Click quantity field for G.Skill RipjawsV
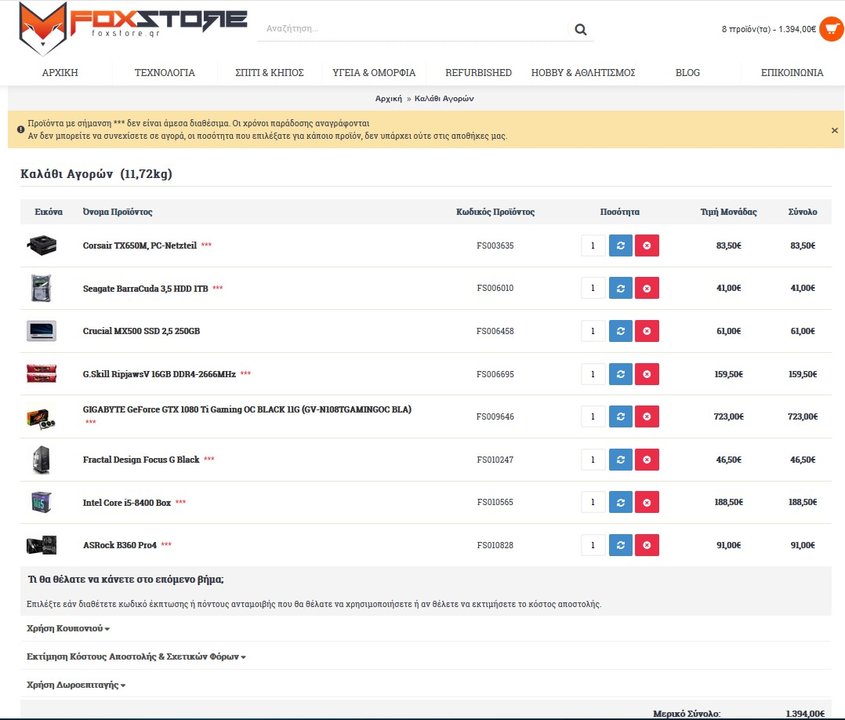 coord(593,374)
